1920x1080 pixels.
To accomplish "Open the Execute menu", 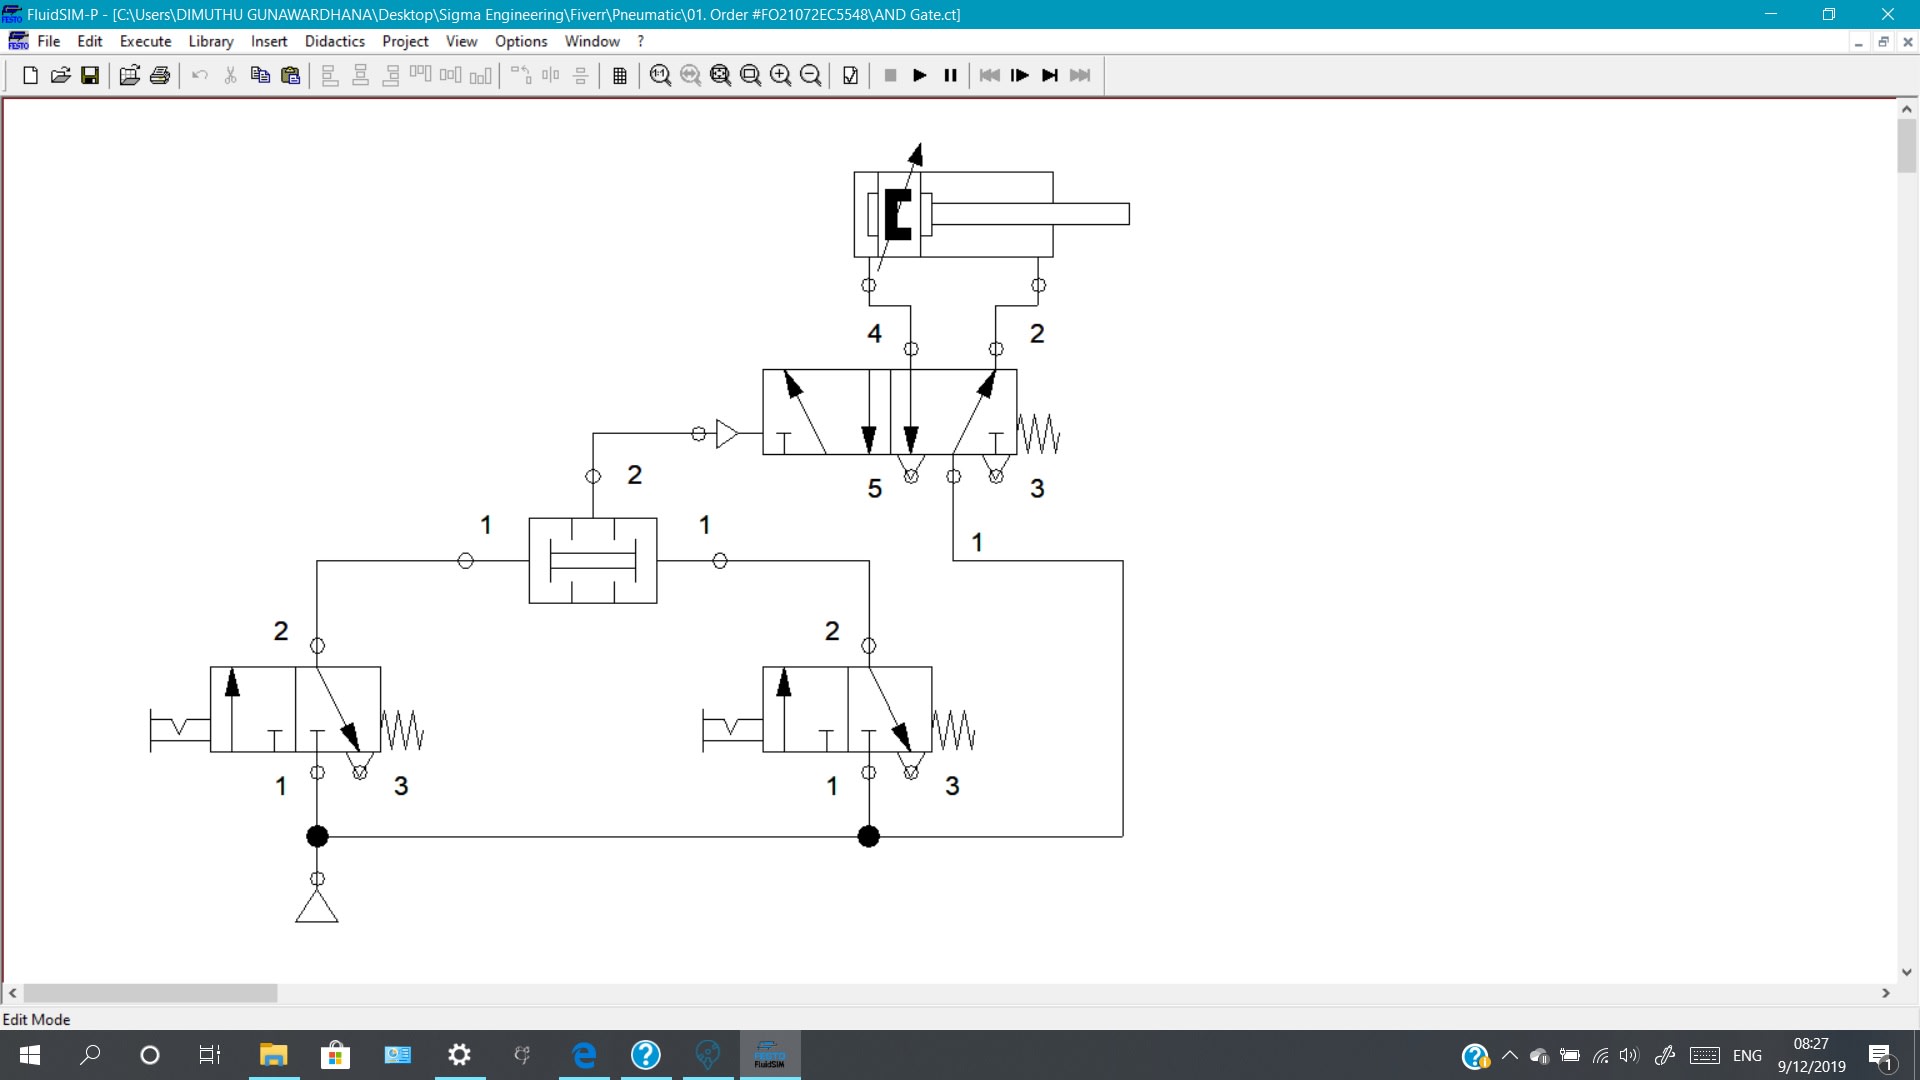I will click(x=145, y=41).
